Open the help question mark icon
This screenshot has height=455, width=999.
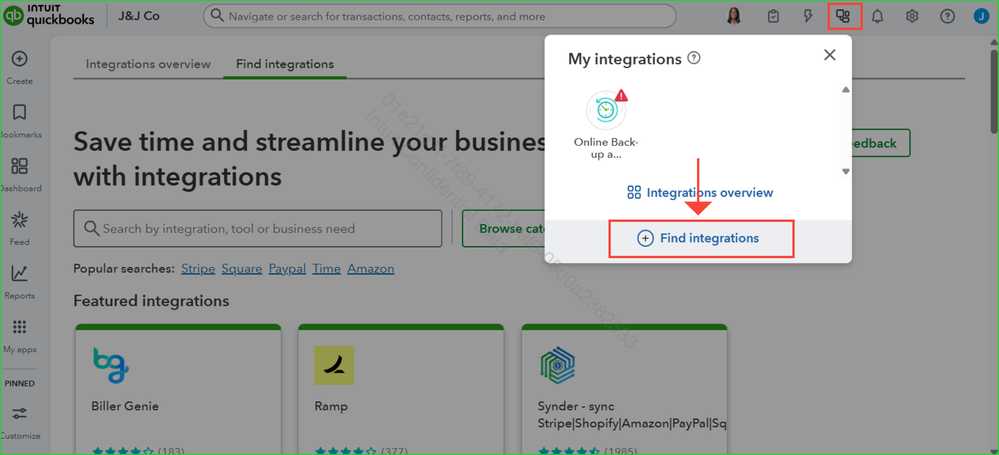pyautogui.click(x=947, y=17)
